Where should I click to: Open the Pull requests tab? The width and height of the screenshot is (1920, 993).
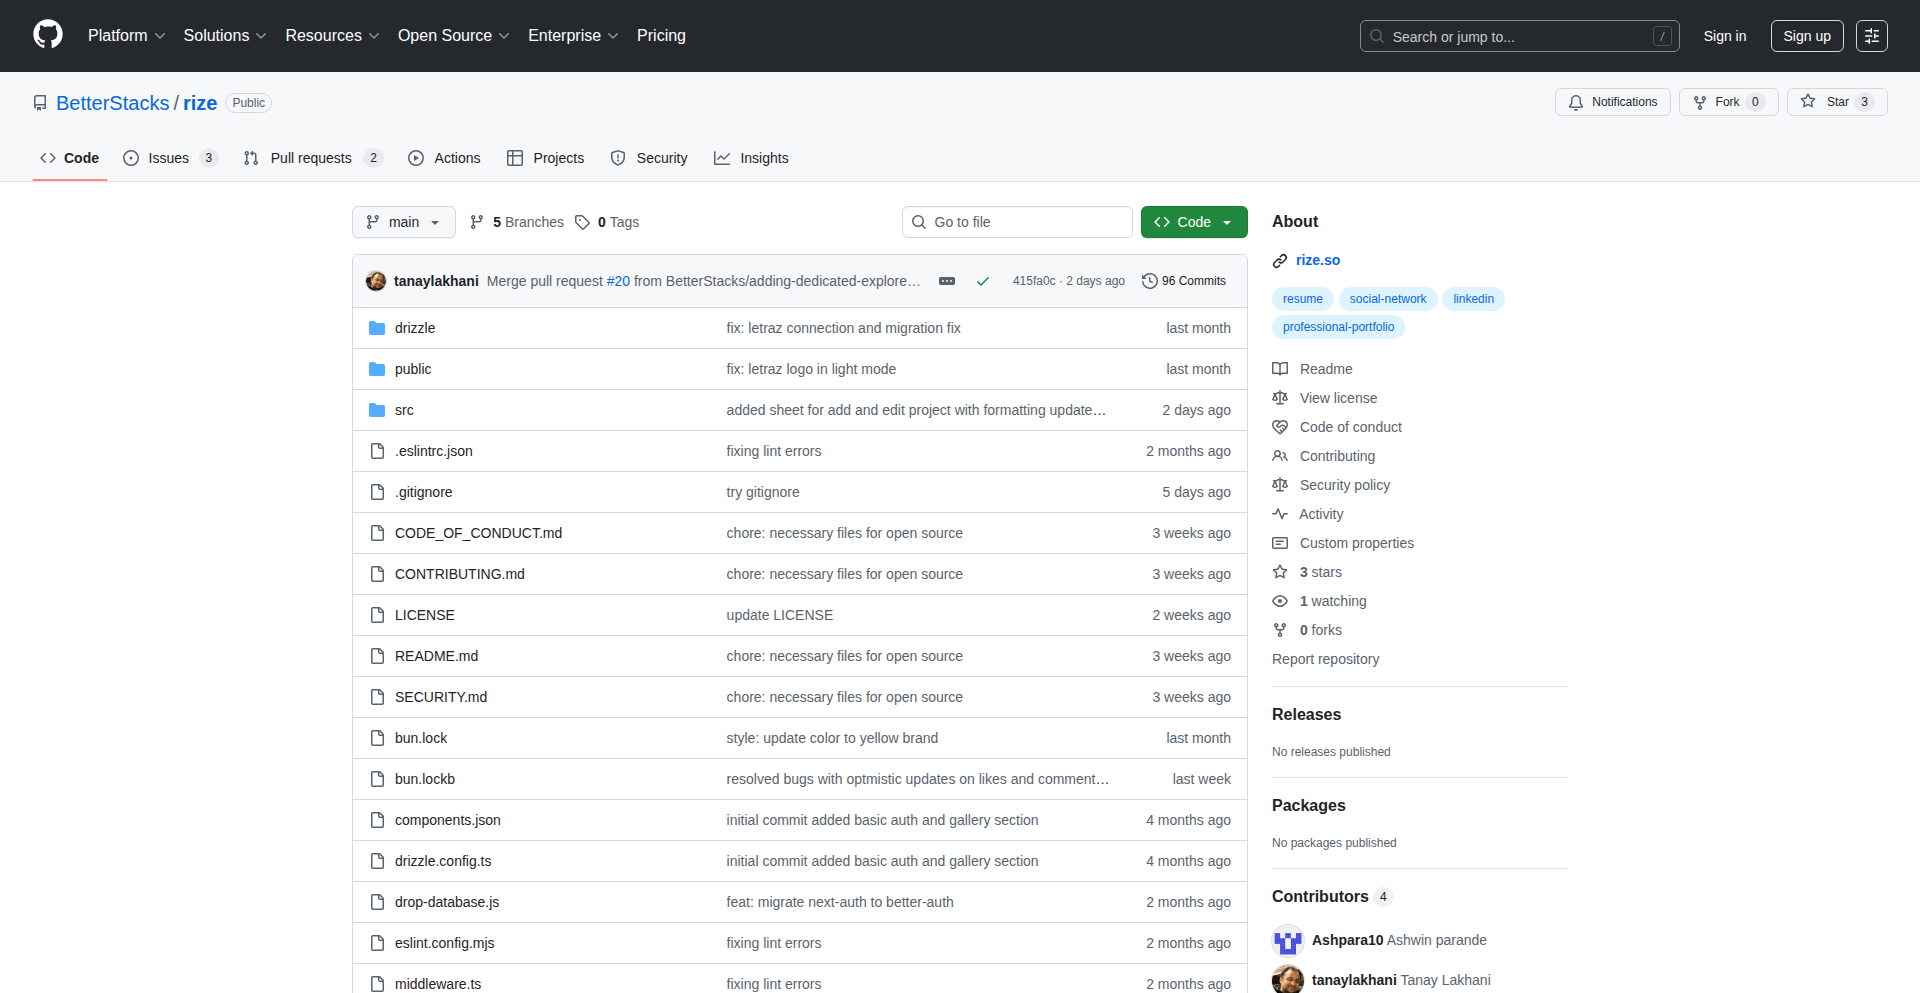click(x=311, y=158)
